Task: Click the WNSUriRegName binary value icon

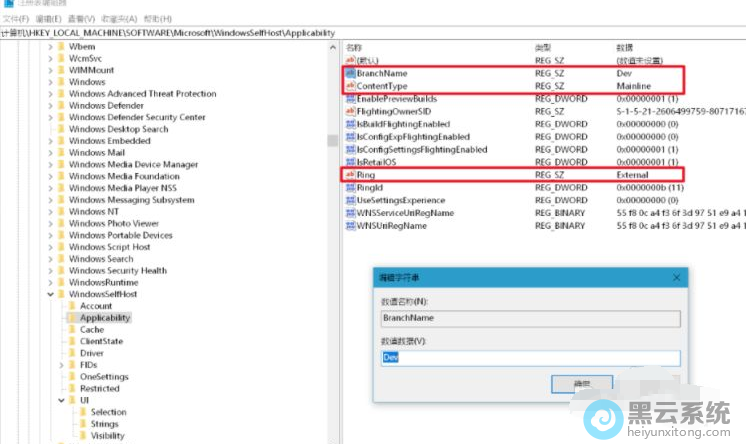Action: tap(350, 226)
